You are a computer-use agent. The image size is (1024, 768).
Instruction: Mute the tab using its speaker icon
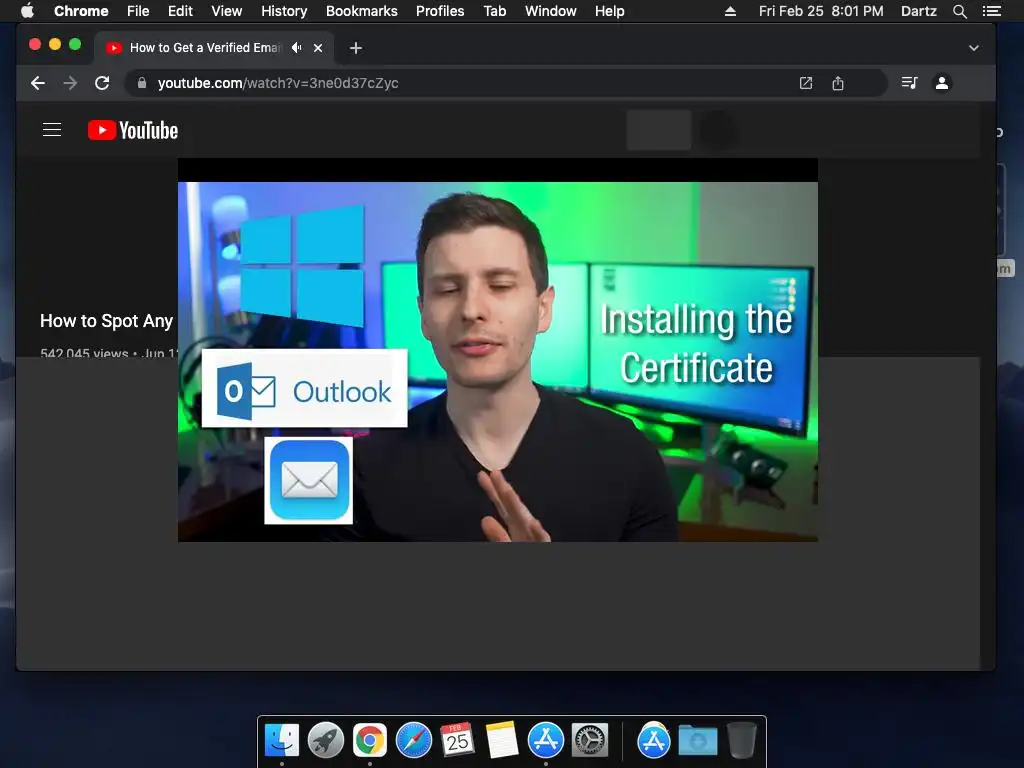point(296,48)
